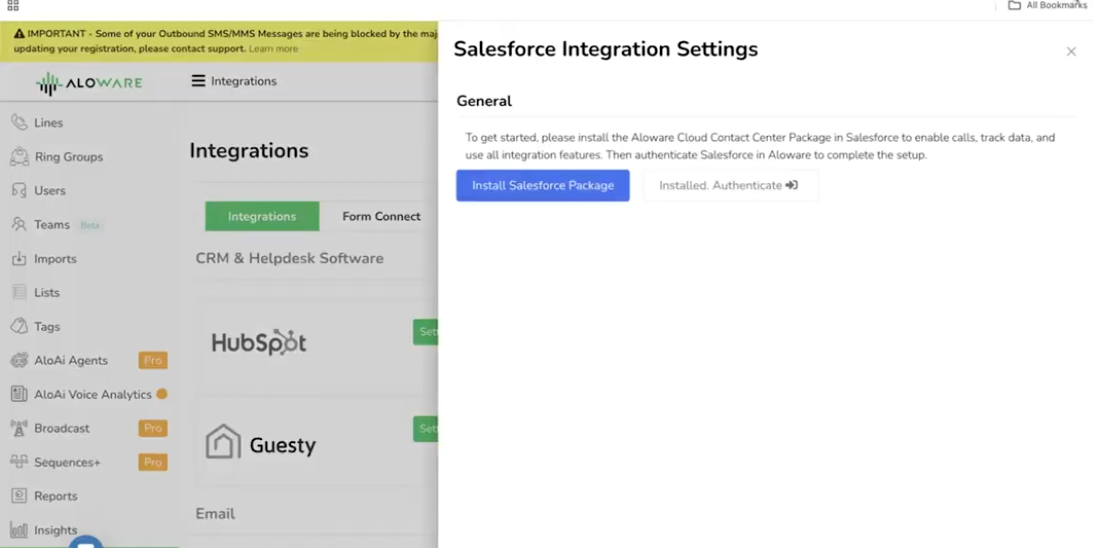
Task: Click the Lists icon in sidebar
Action: (19, 292)
